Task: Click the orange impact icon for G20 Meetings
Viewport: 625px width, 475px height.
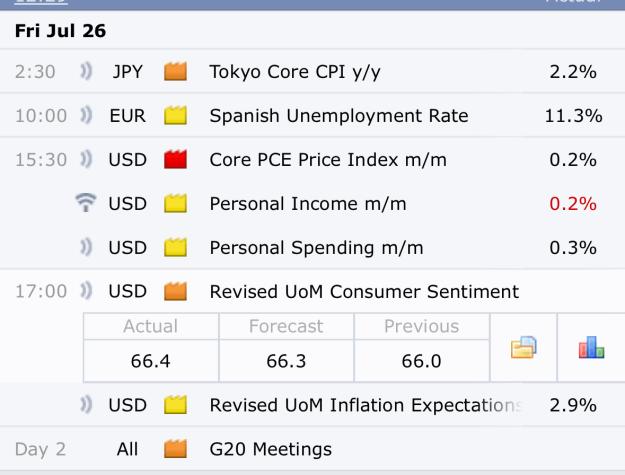Action: (175, 449)
